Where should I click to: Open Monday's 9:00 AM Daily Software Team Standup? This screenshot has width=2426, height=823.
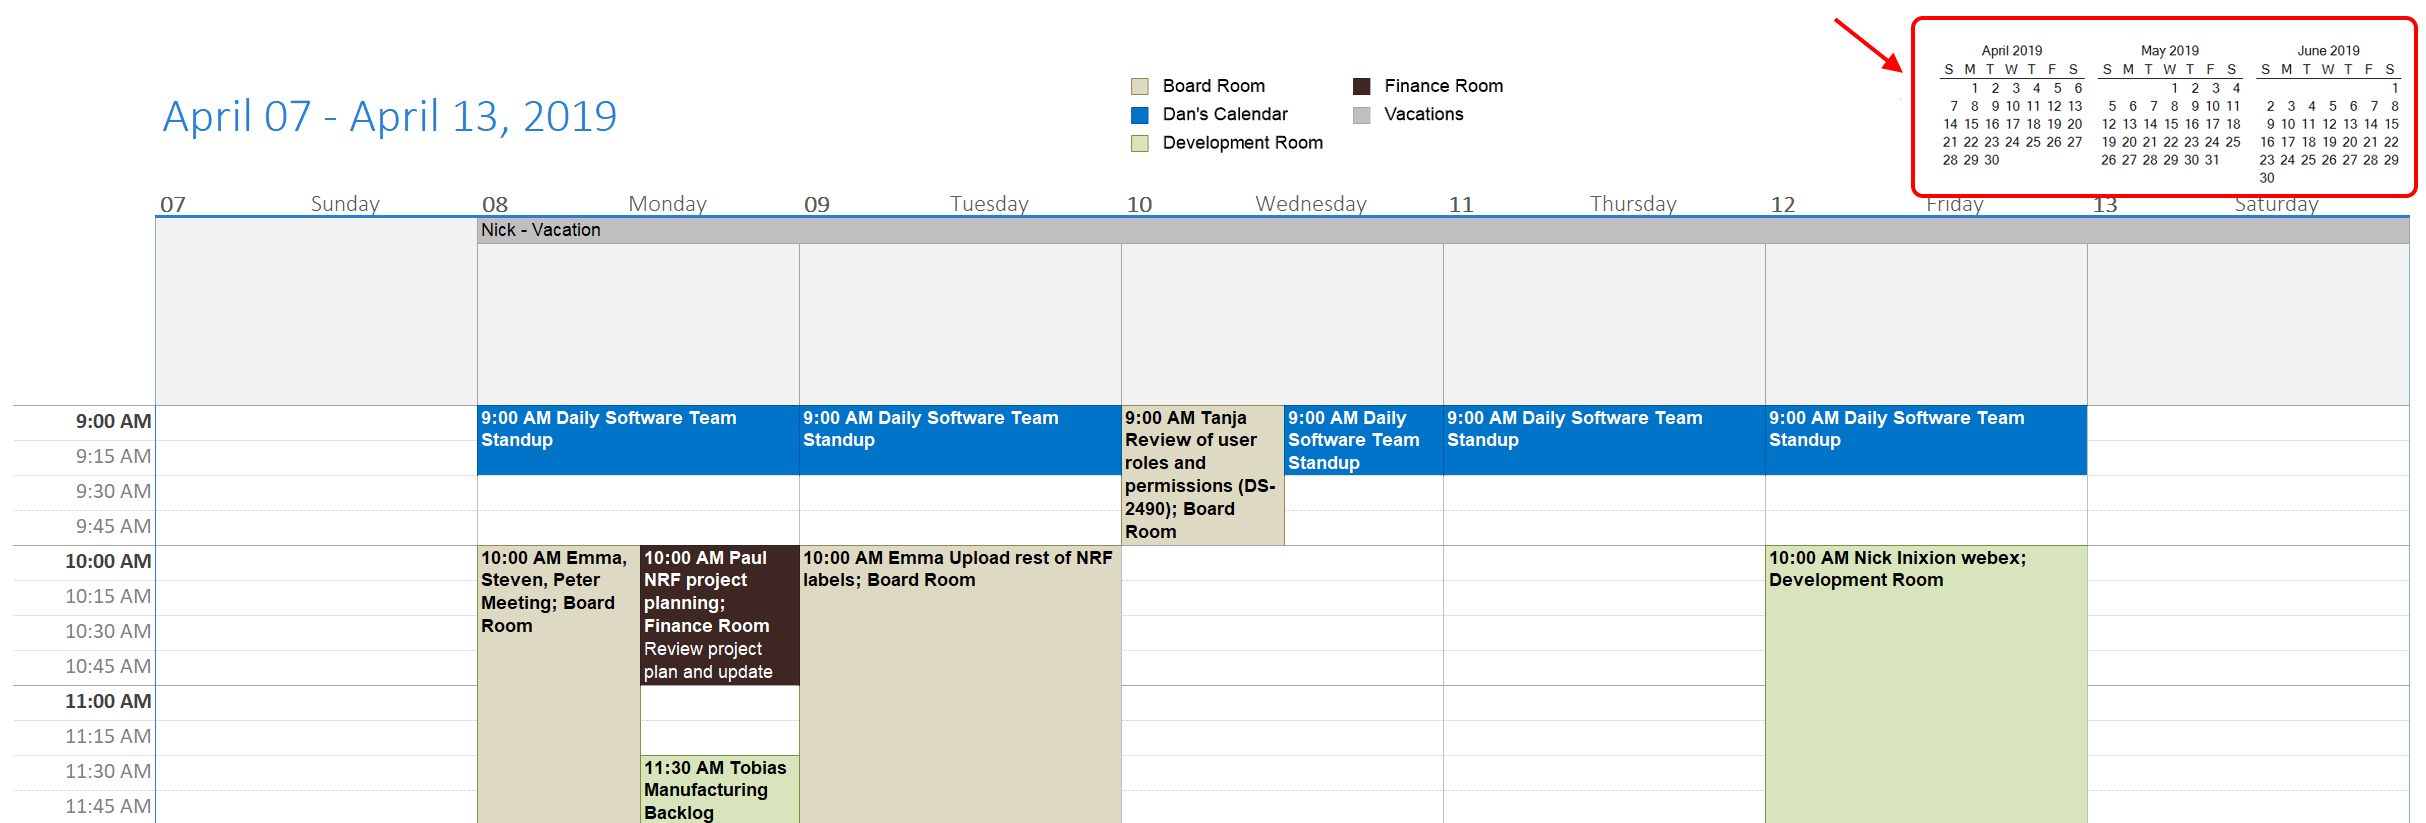[639, 440]
